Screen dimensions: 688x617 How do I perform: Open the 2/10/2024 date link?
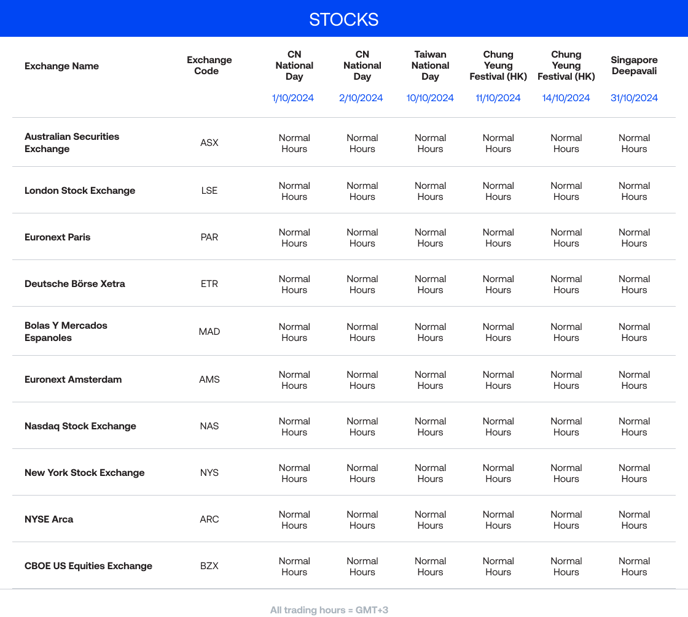click(x=361, y=98)
